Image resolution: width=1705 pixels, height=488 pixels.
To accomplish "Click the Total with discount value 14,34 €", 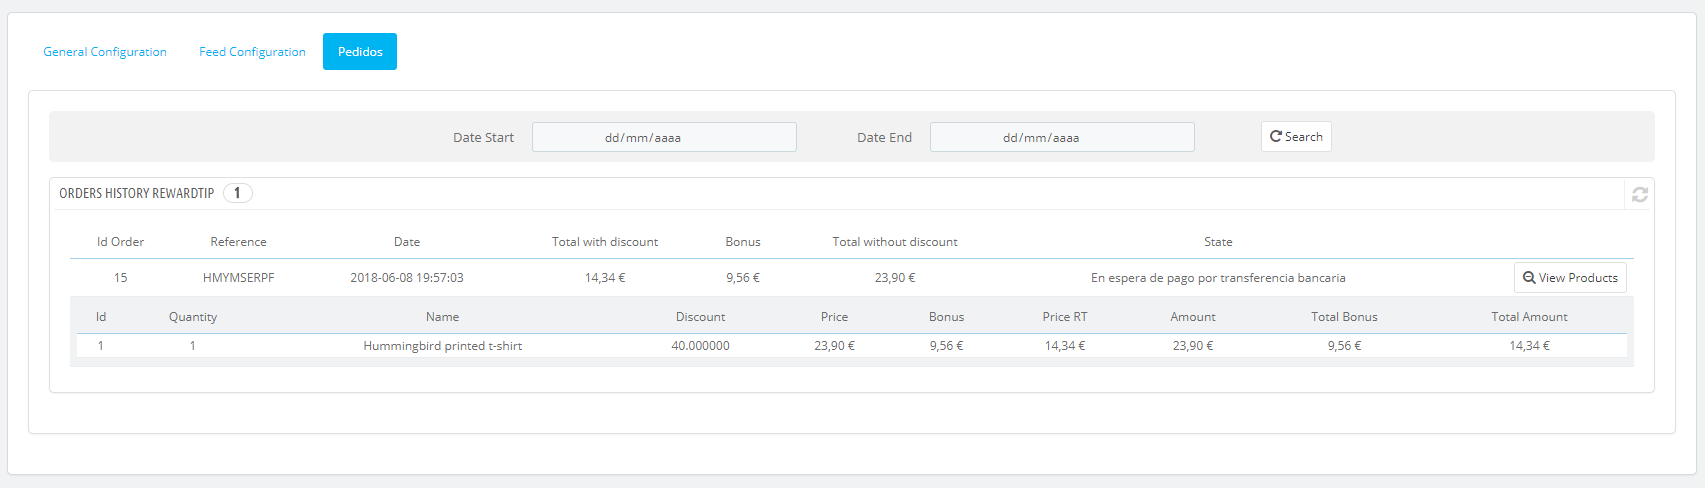I will [x=605, y=278].
